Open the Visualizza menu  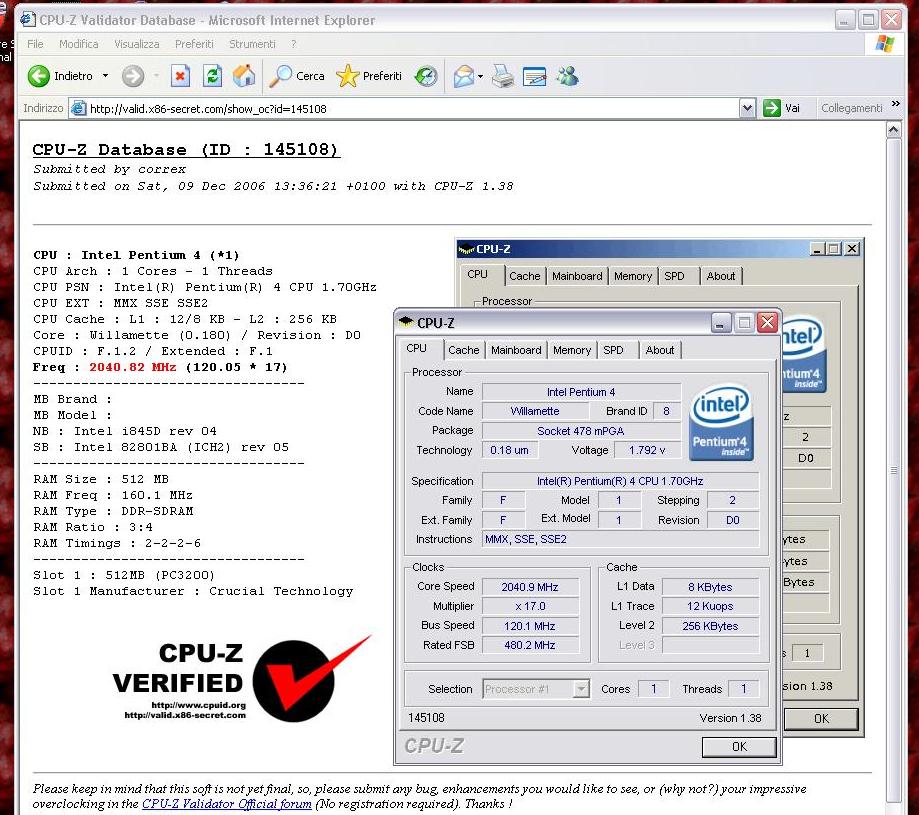137,44
